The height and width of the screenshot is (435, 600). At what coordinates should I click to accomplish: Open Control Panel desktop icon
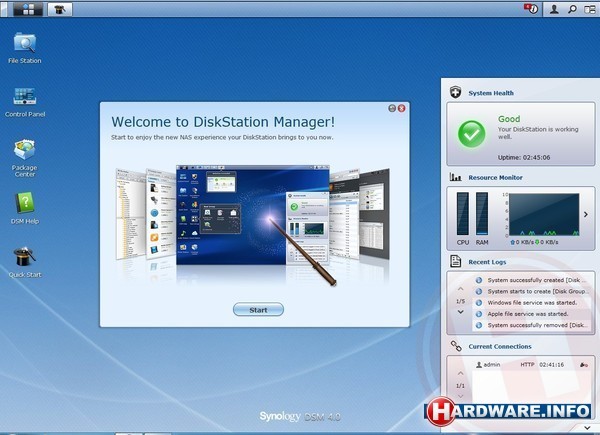click(x=25, y=98)
